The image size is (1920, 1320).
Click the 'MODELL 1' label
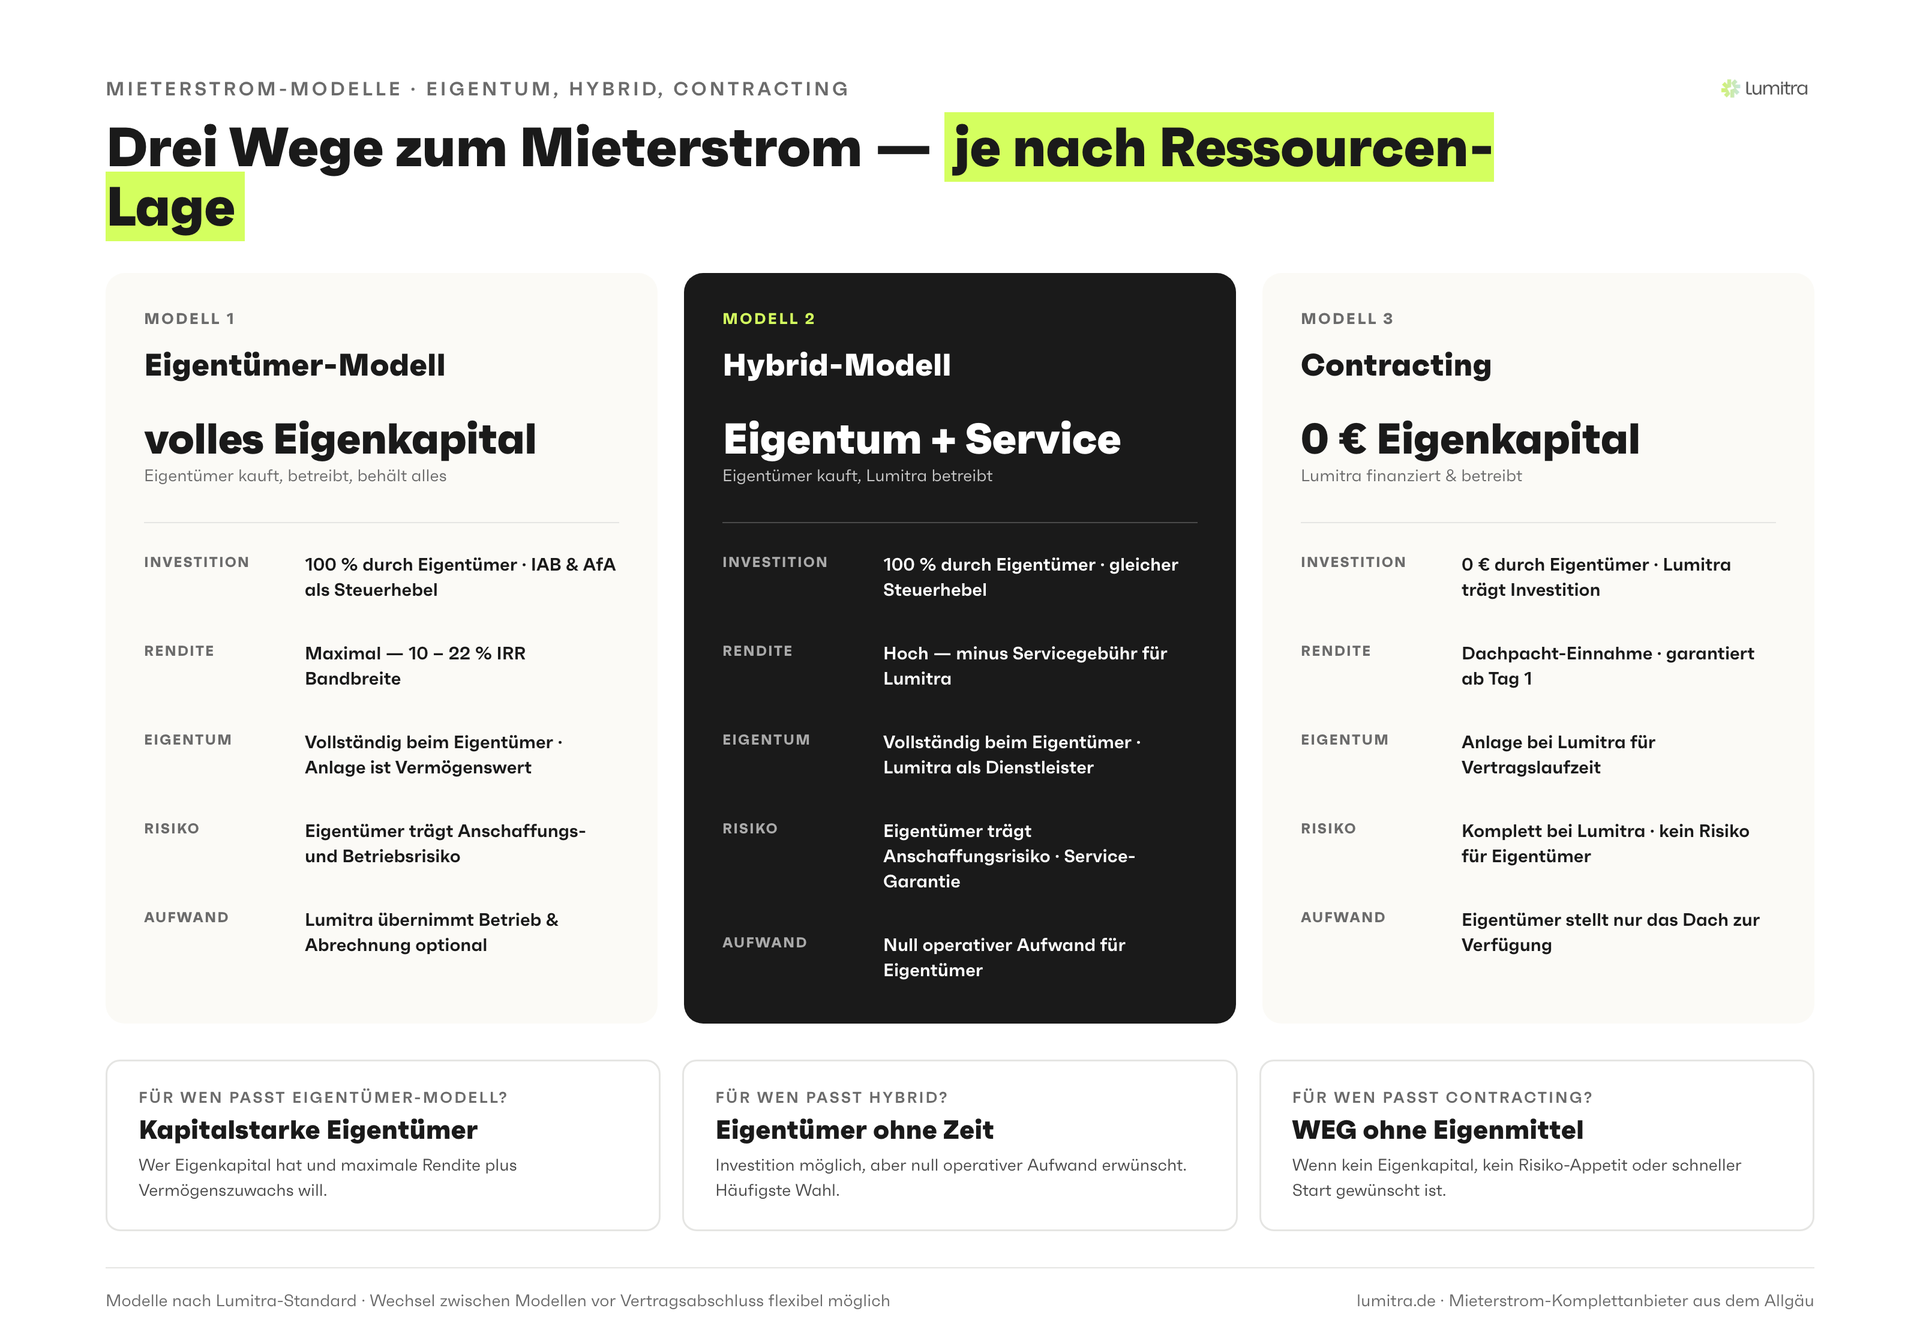(x=189, y=319)
